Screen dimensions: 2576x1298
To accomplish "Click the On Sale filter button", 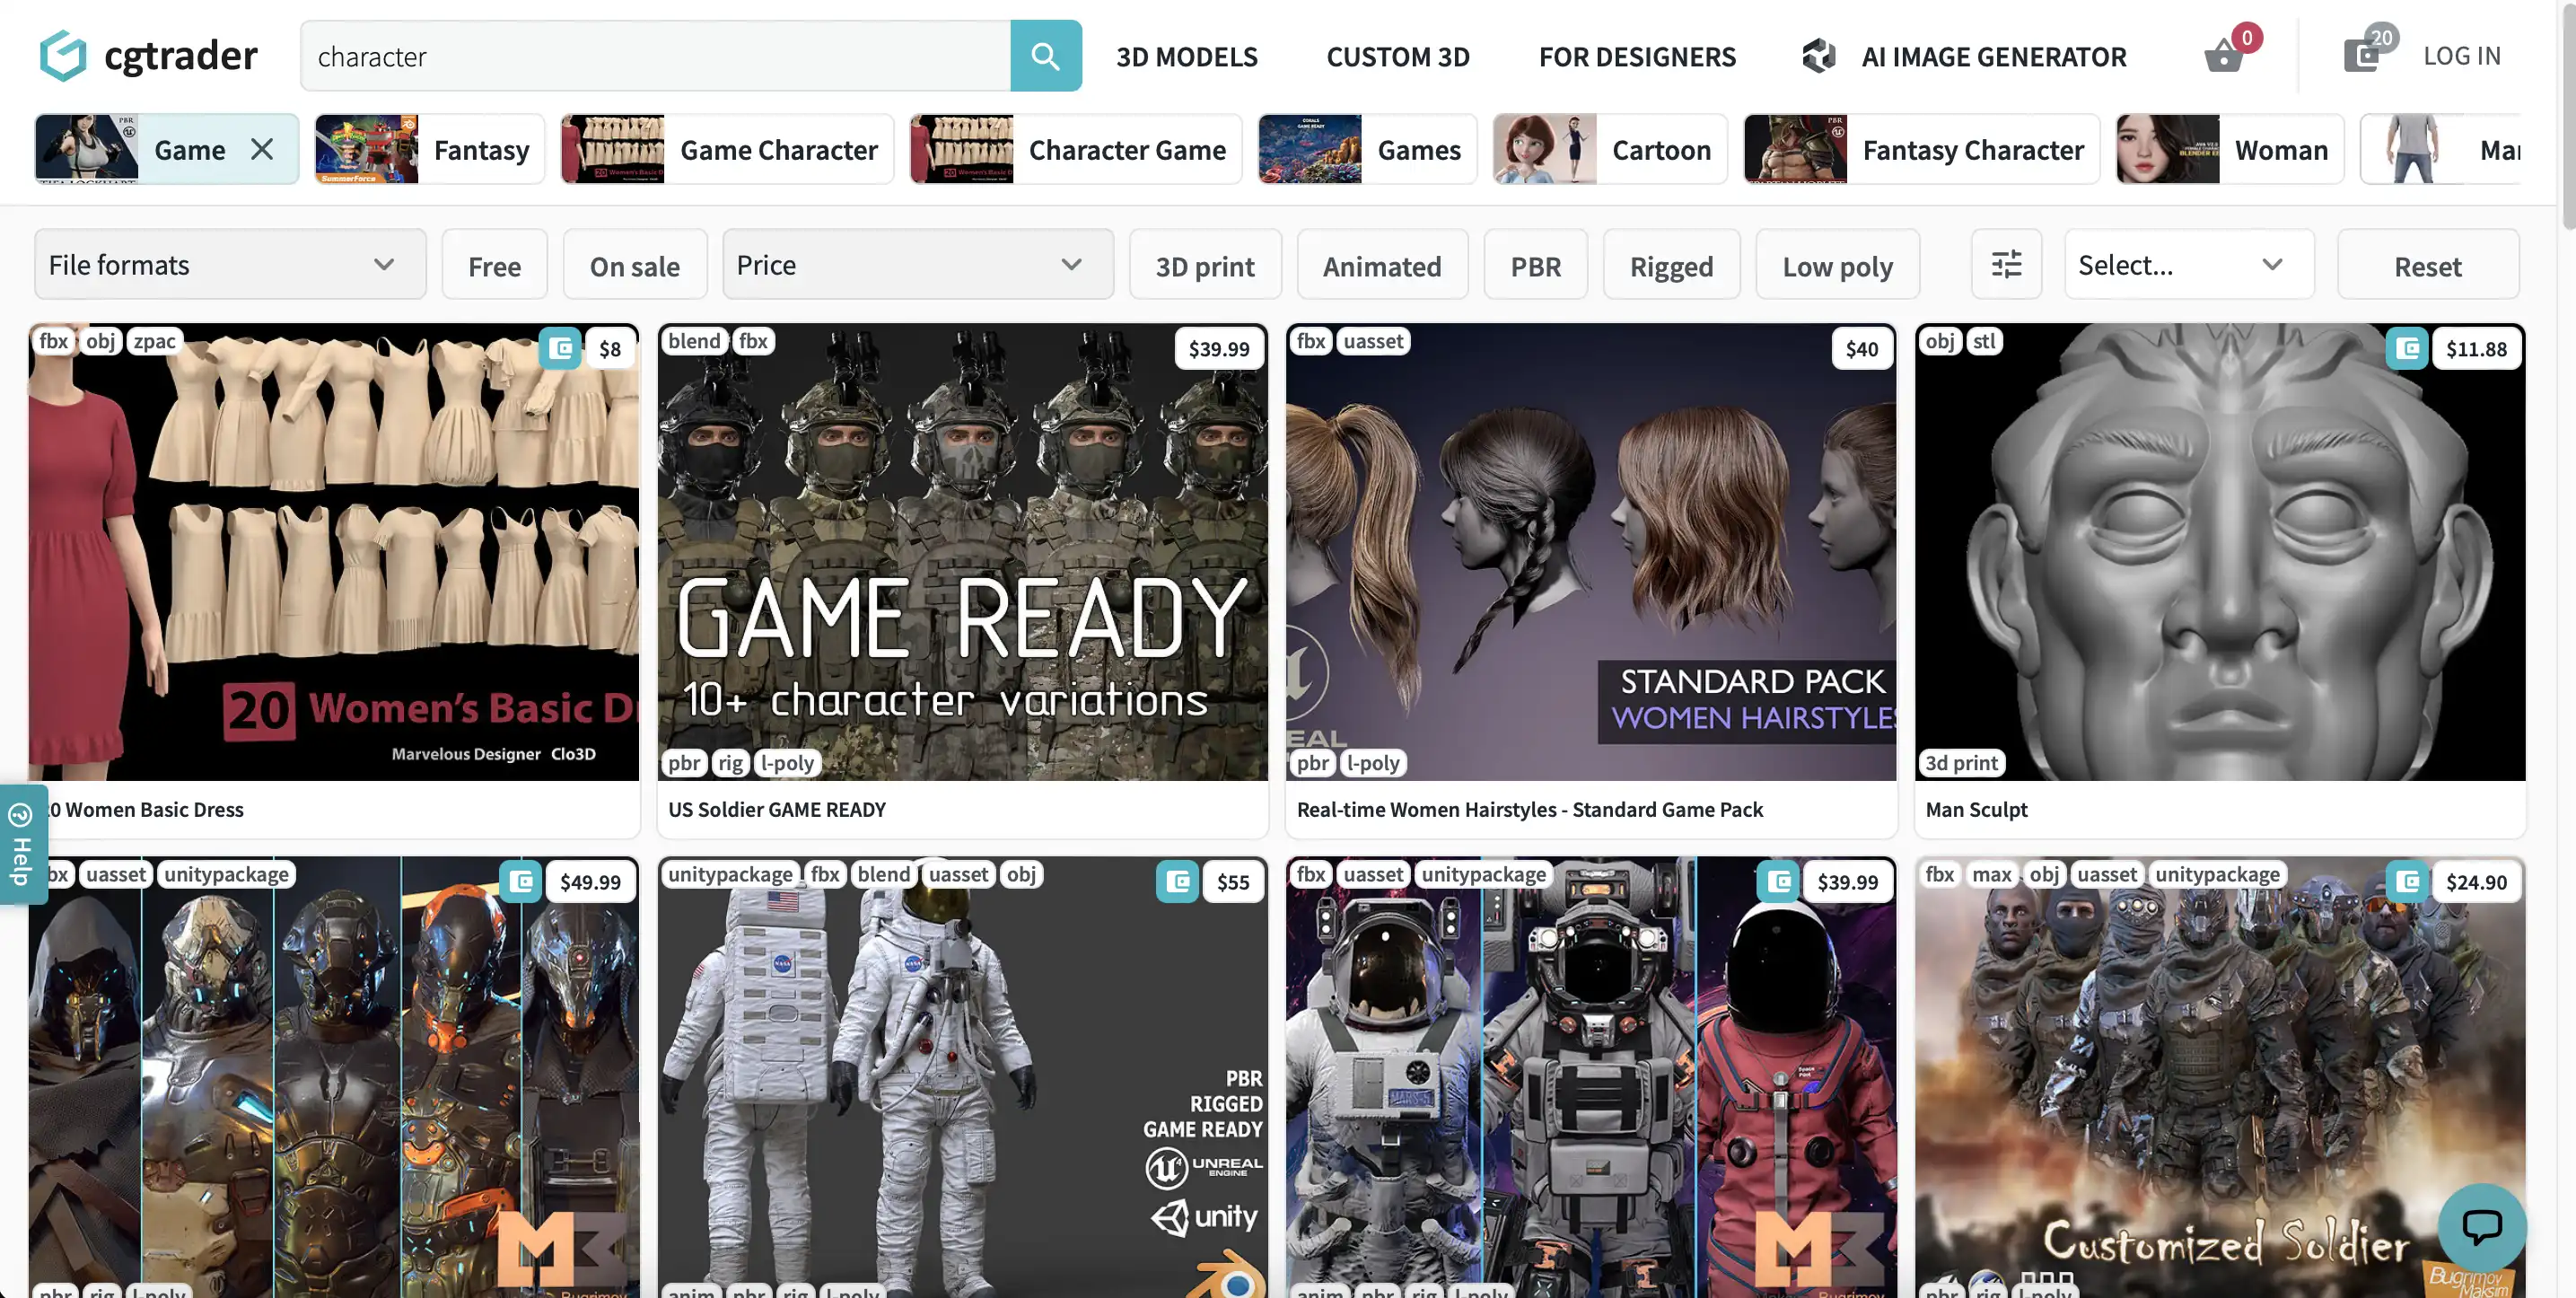I will pyautogui.click(x=635, y=265).
